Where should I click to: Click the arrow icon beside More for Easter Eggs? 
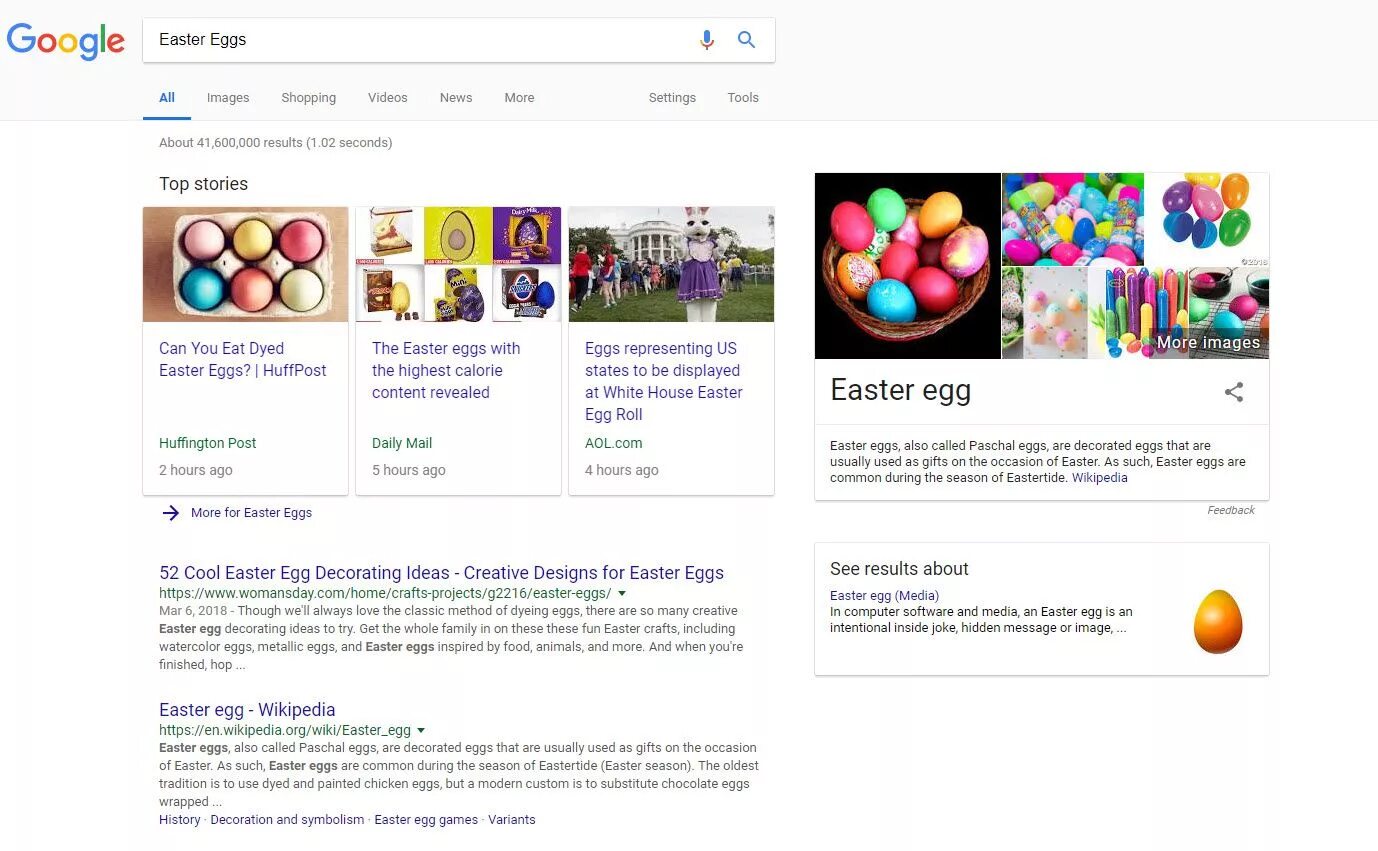coord(171,513)
